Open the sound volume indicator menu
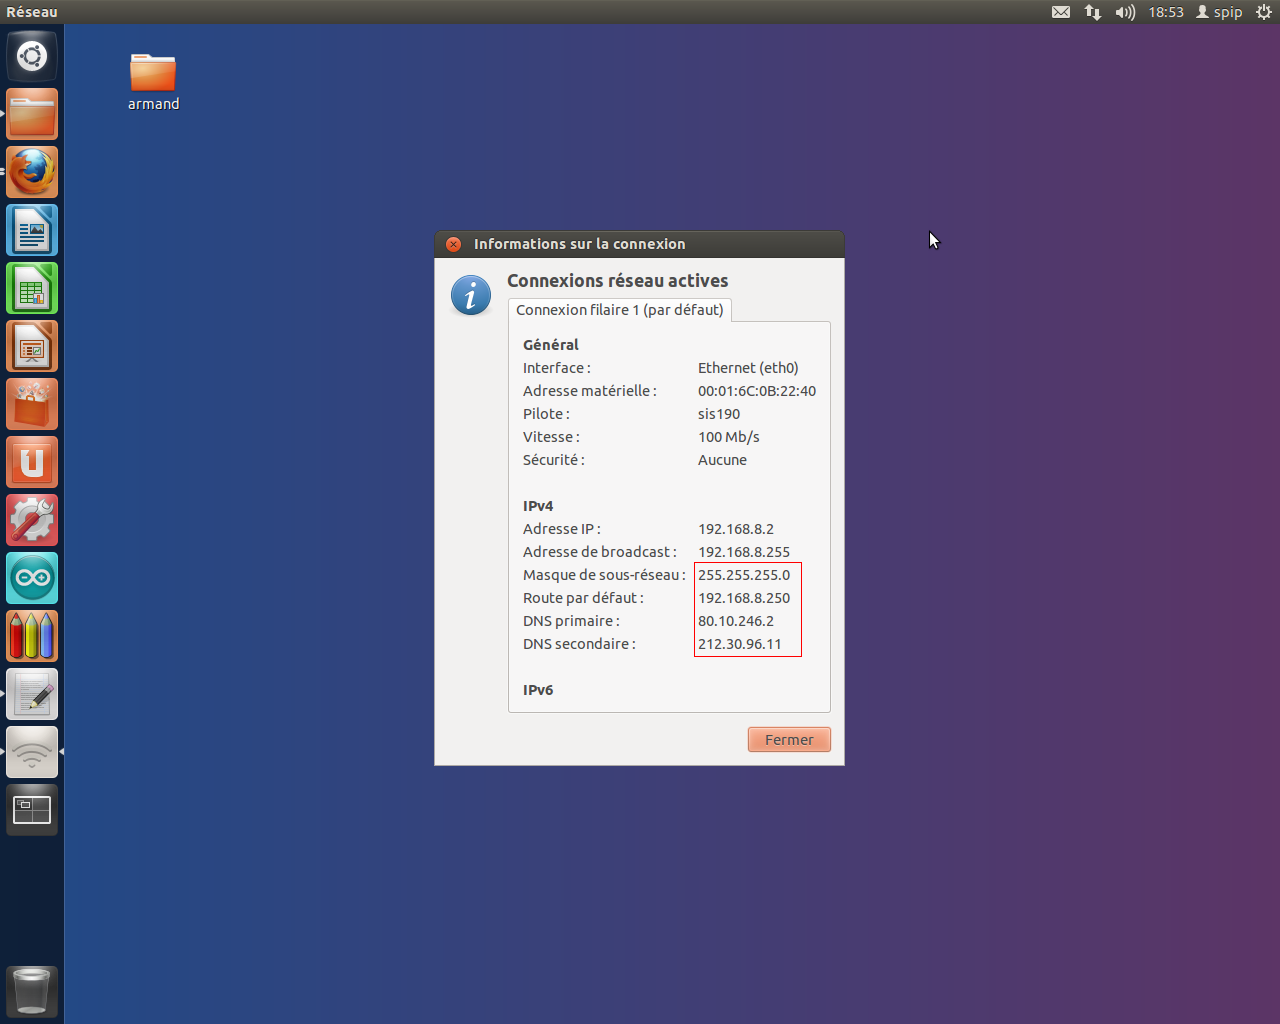This screenshot has width=1280, height=1024. pos(1125,12)
